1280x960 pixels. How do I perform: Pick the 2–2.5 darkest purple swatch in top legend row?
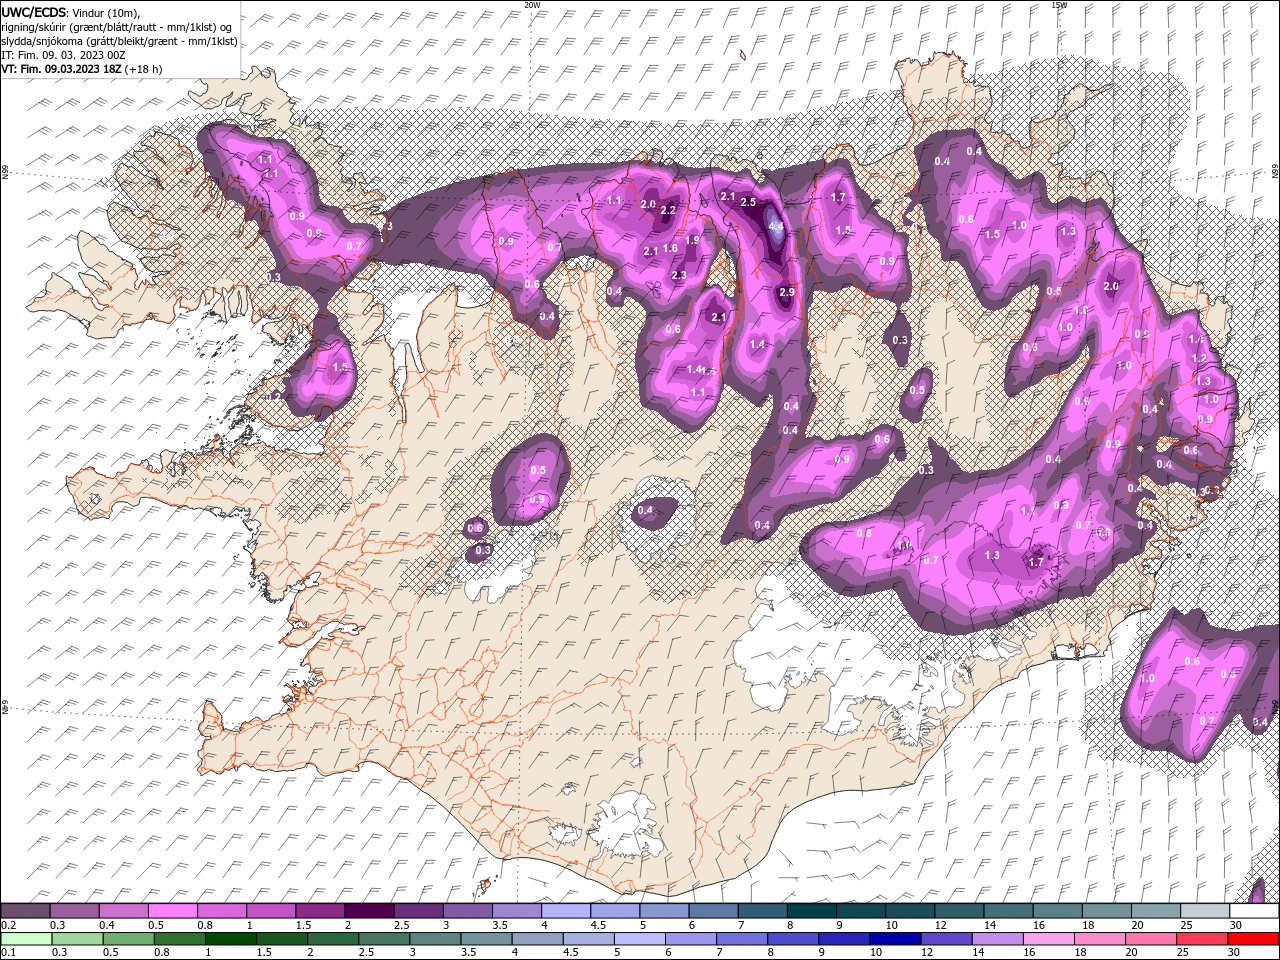pos(369,911)
